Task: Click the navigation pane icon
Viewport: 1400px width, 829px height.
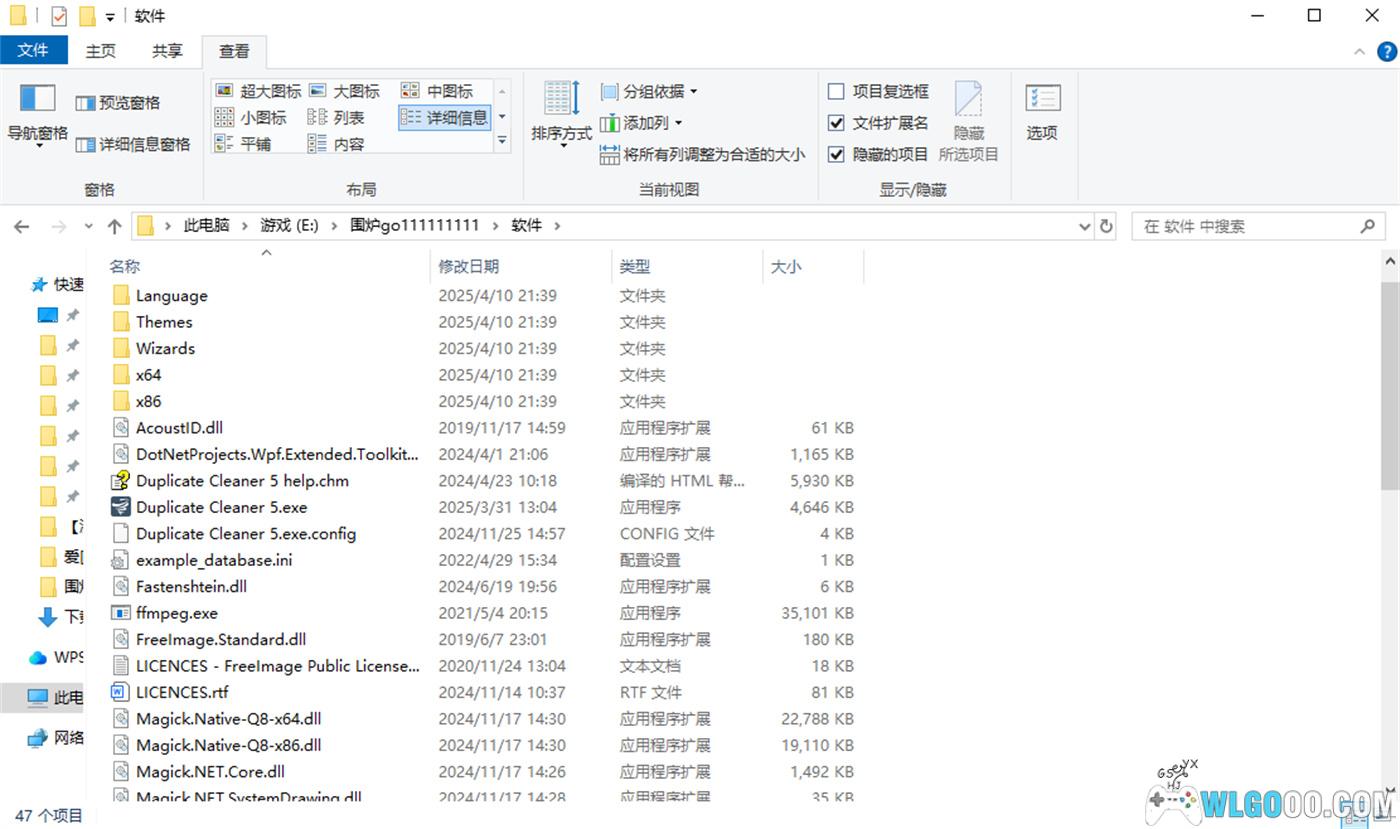Action: pos(37,99)
